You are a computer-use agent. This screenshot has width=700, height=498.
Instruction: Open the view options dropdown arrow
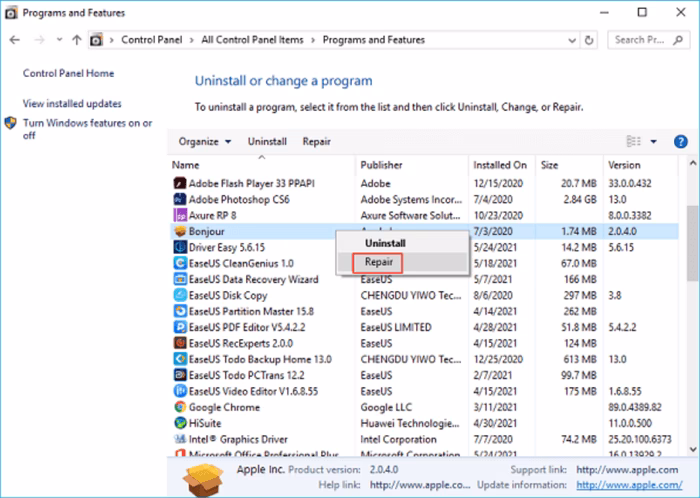coord(654,142)
